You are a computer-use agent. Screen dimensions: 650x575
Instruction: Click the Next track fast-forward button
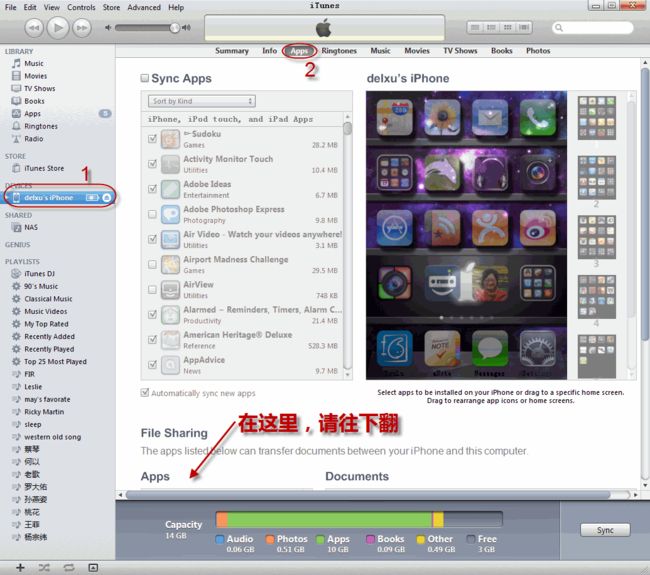click(x=82, y=28)
